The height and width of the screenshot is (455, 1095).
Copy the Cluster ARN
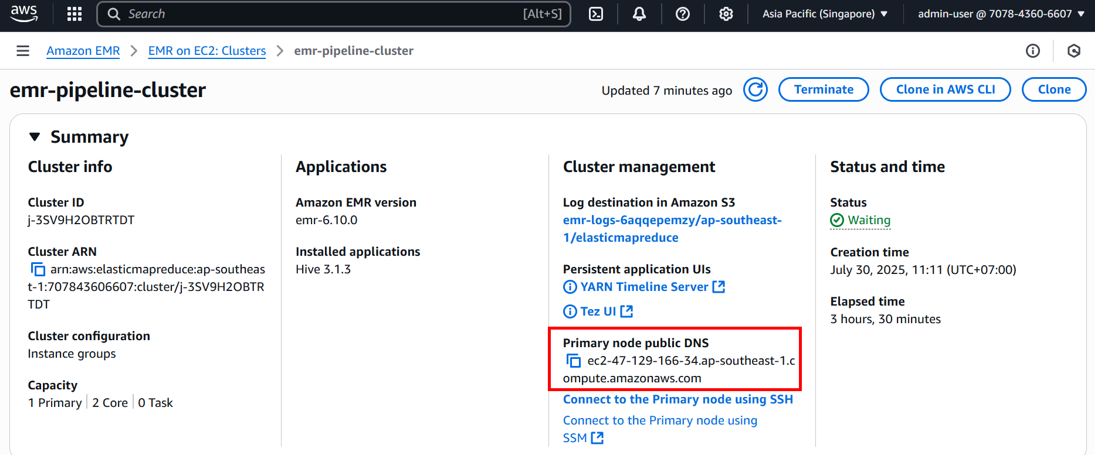point(38,270)
